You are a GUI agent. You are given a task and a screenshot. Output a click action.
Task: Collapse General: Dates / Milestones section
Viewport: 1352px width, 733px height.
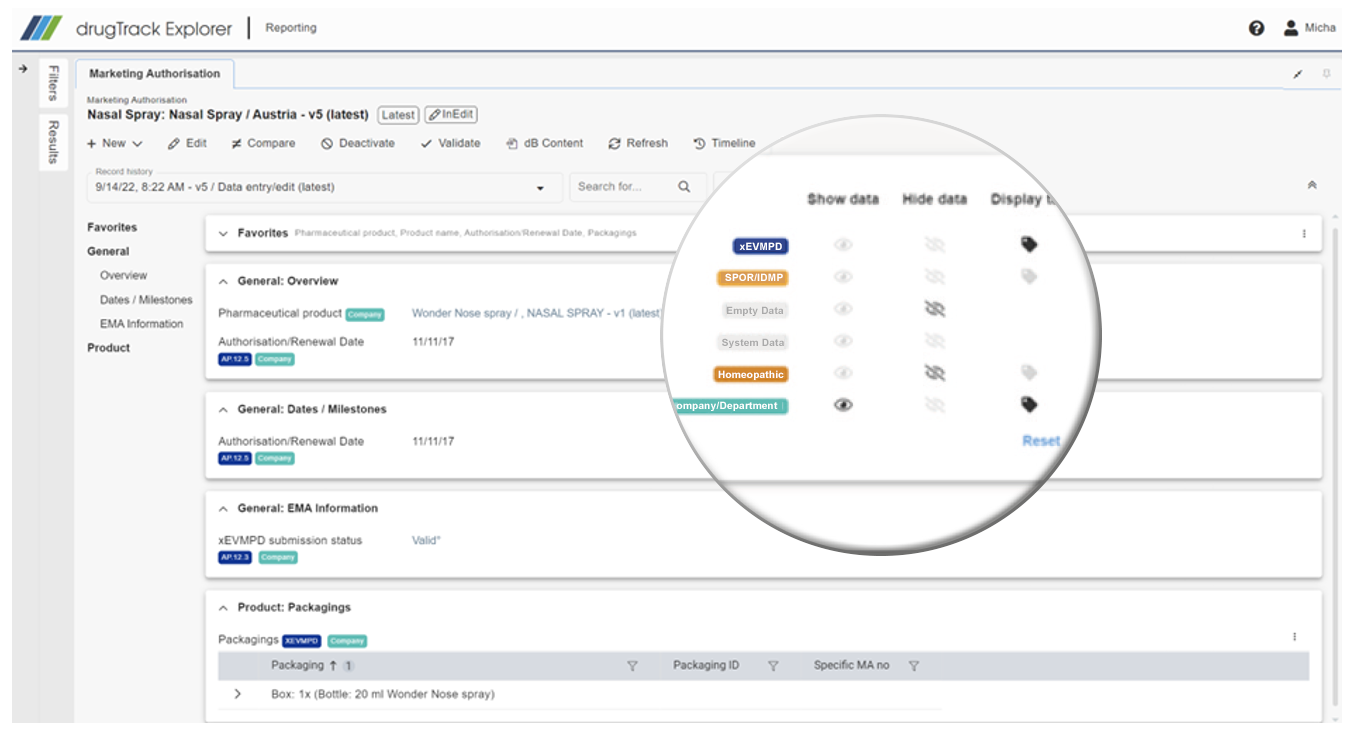[x=222, y=409]
